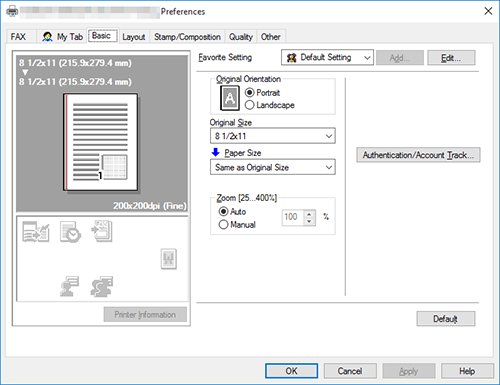Click the blue arrow beside Paper Size
This screenshot has width=500, height=385.
pos(216,153)
